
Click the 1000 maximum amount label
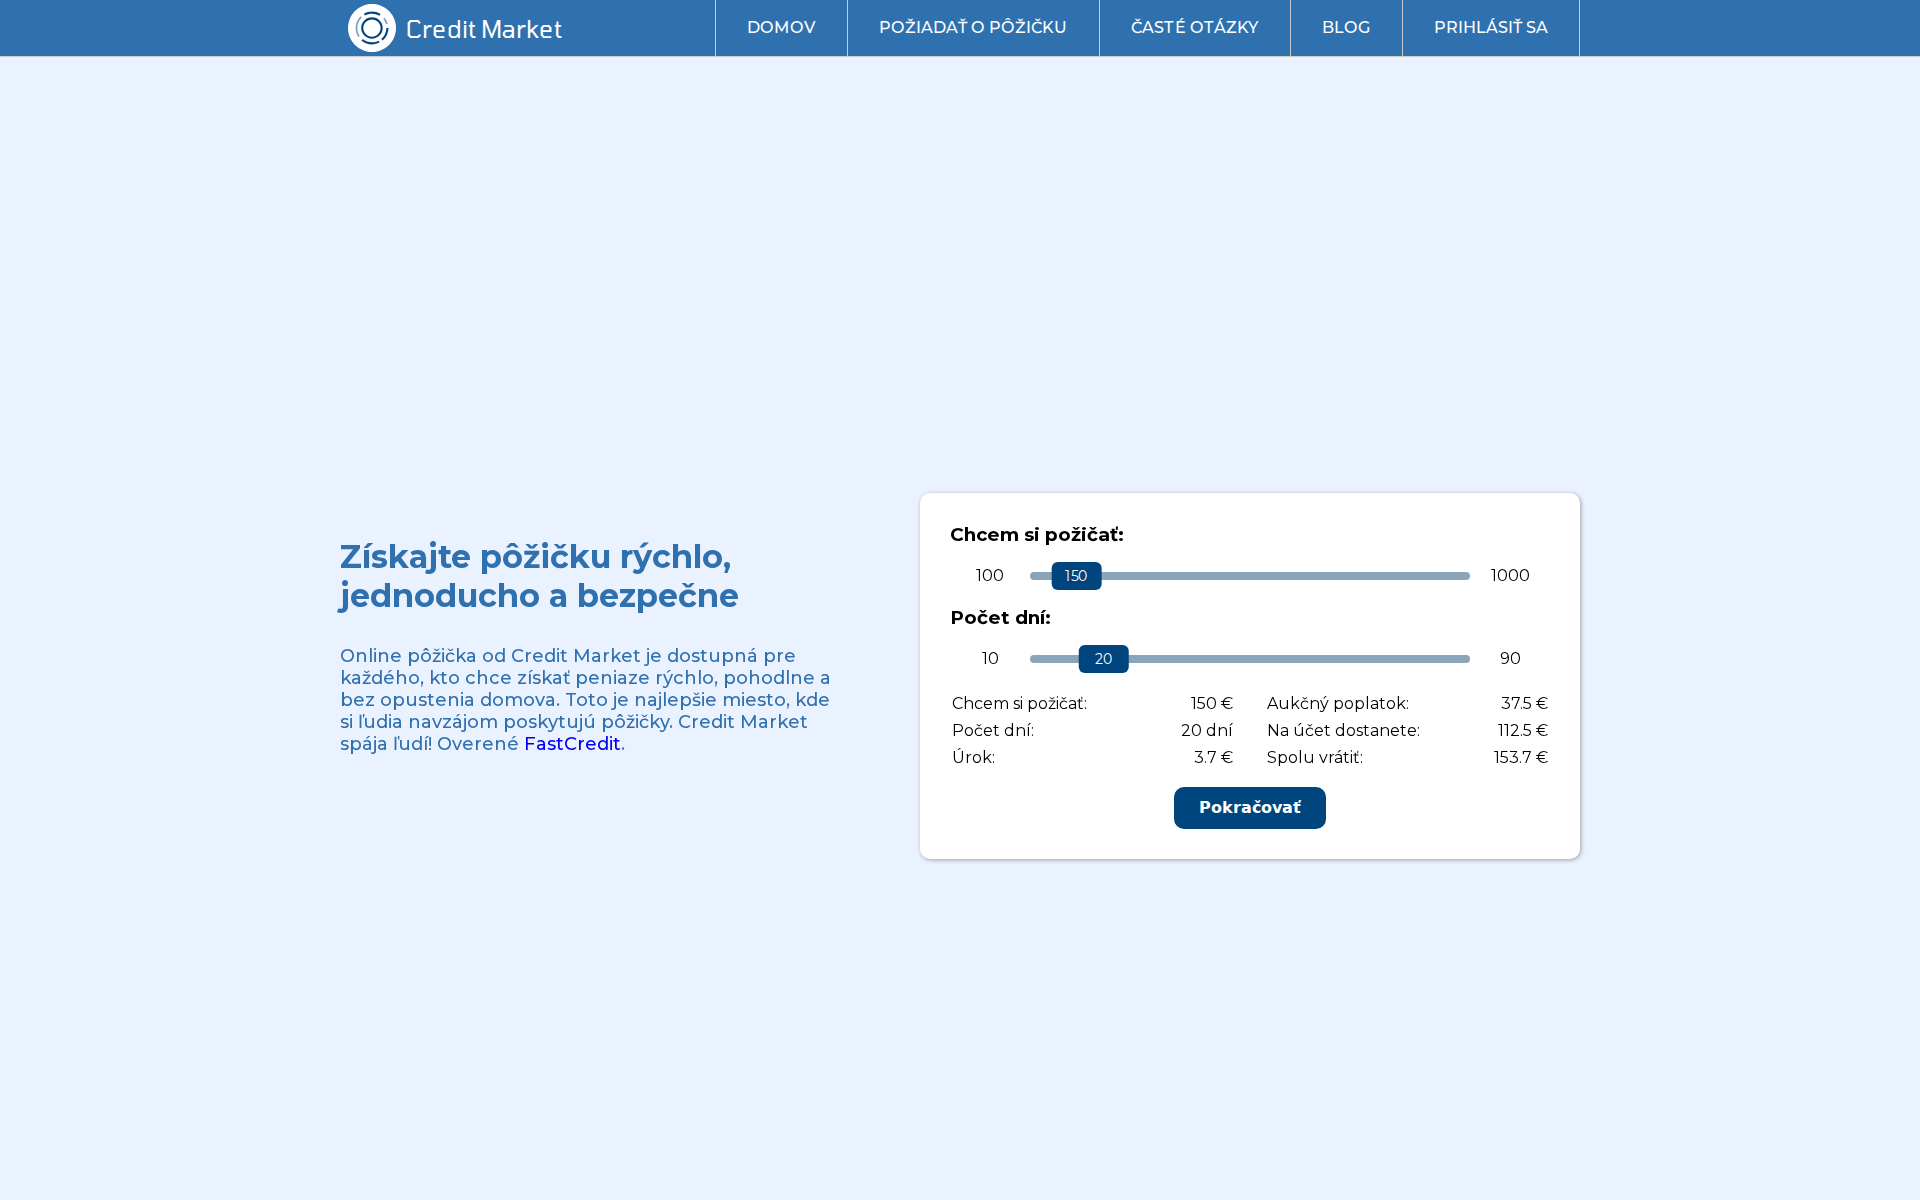1509,575
